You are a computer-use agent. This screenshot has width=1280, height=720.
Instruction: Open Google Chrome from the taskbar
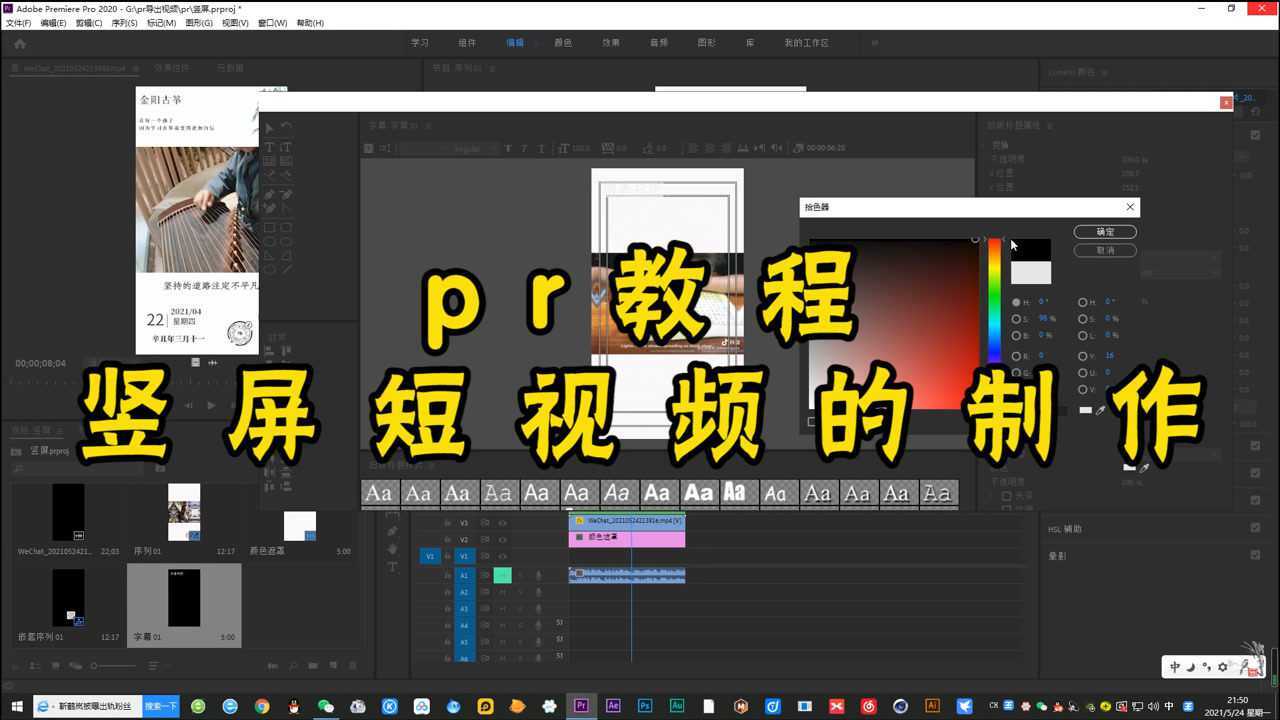pyautogui.click(x=262, y=706)
